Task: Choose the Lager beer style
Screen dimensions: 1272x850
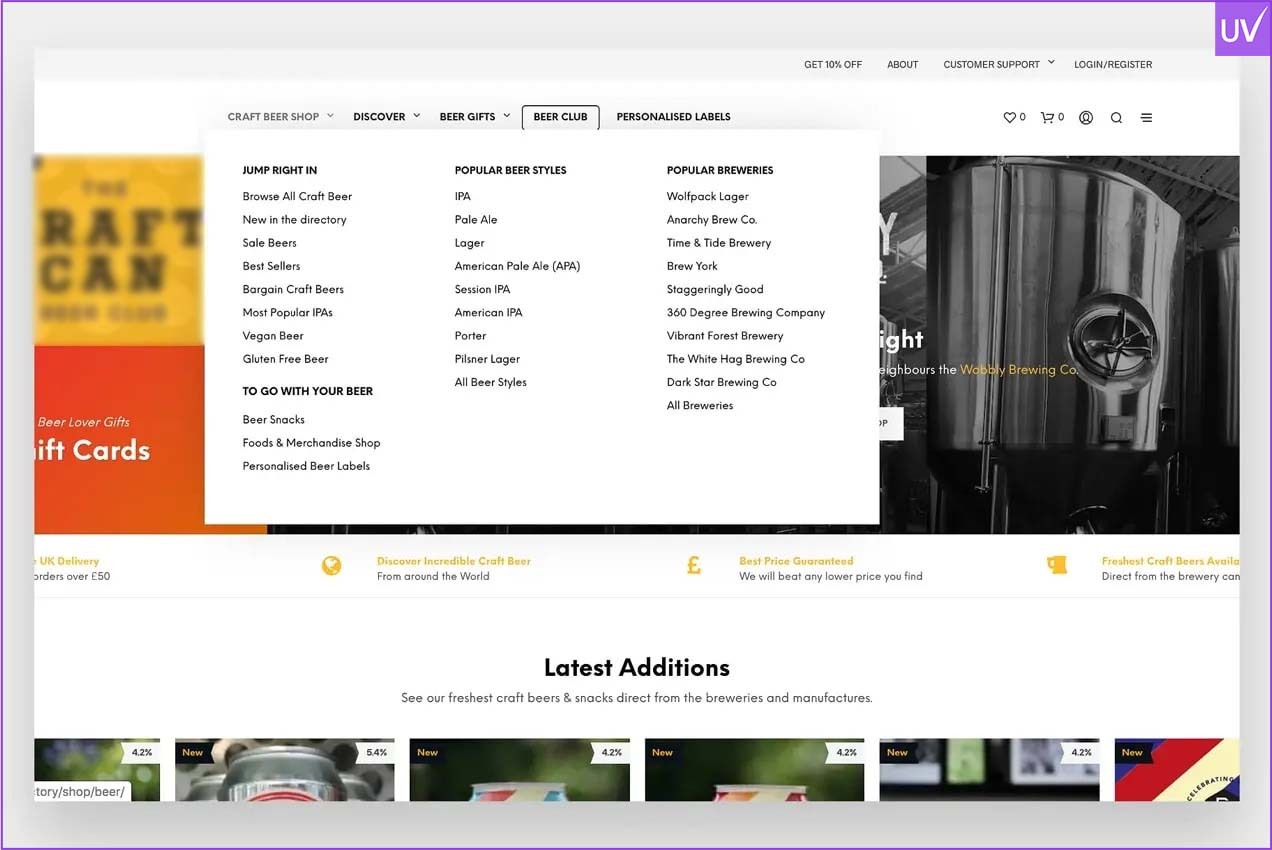Action: 469,243
